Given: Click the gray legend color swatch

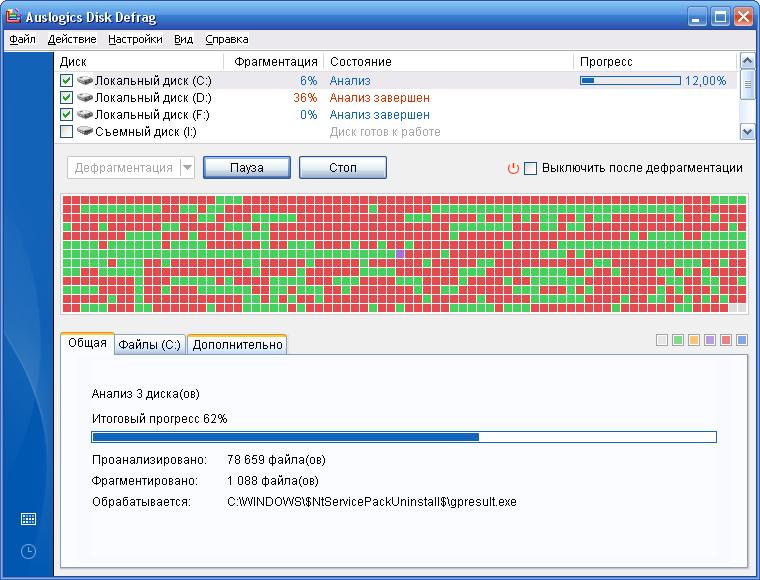Looking at the screenshot, I should [662, 340].
